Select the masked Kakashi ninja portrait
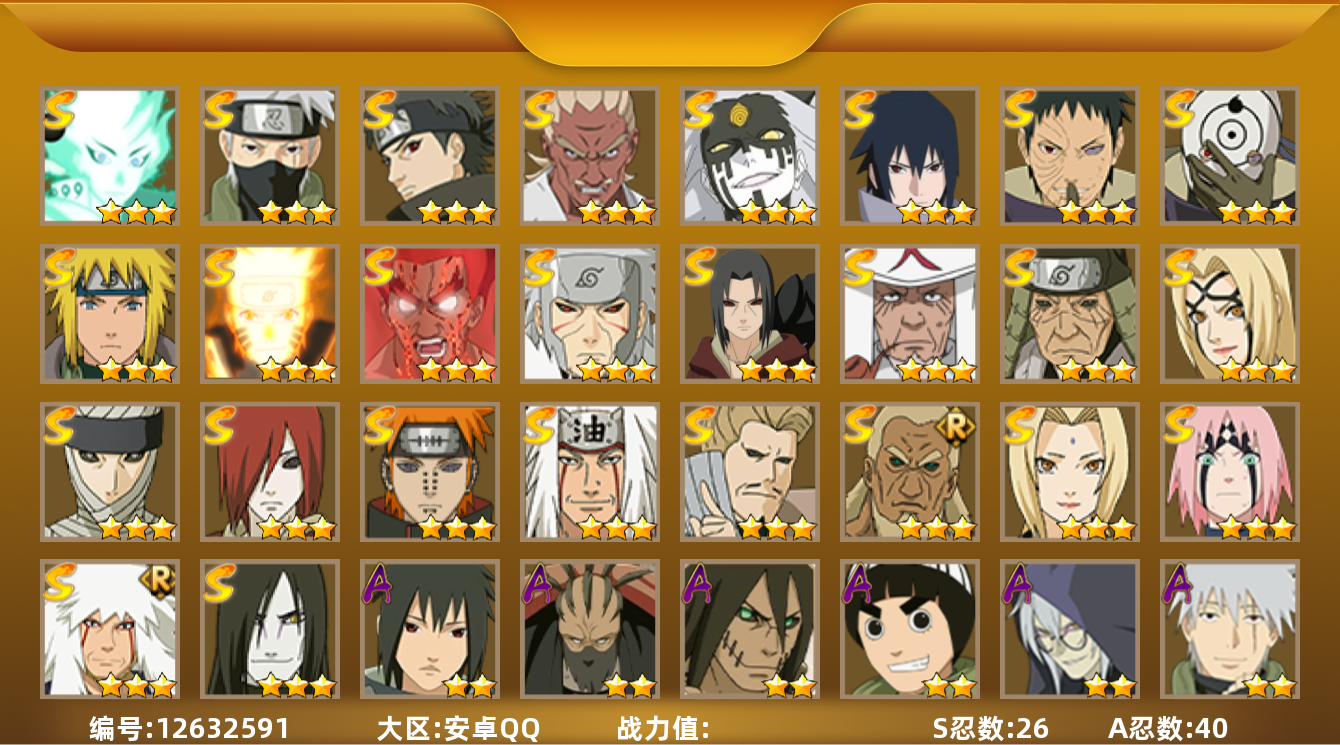 click(269, 155)
